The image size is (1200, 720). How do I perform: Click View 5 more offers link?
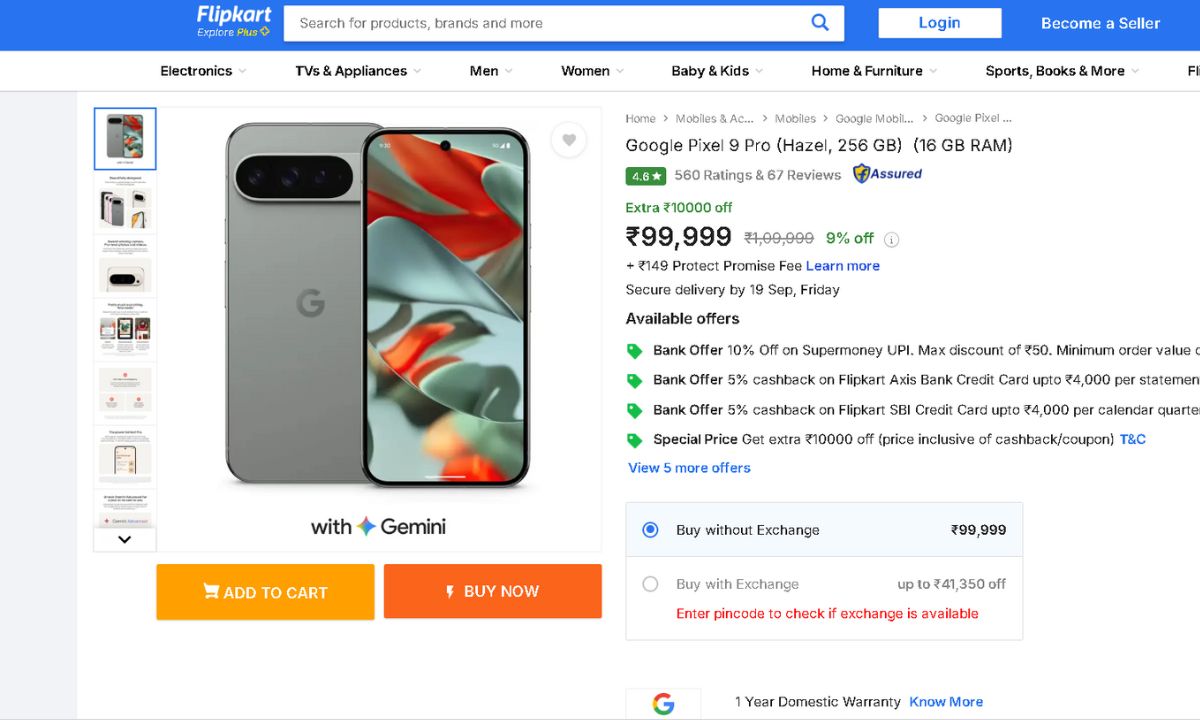coord(689,468)
